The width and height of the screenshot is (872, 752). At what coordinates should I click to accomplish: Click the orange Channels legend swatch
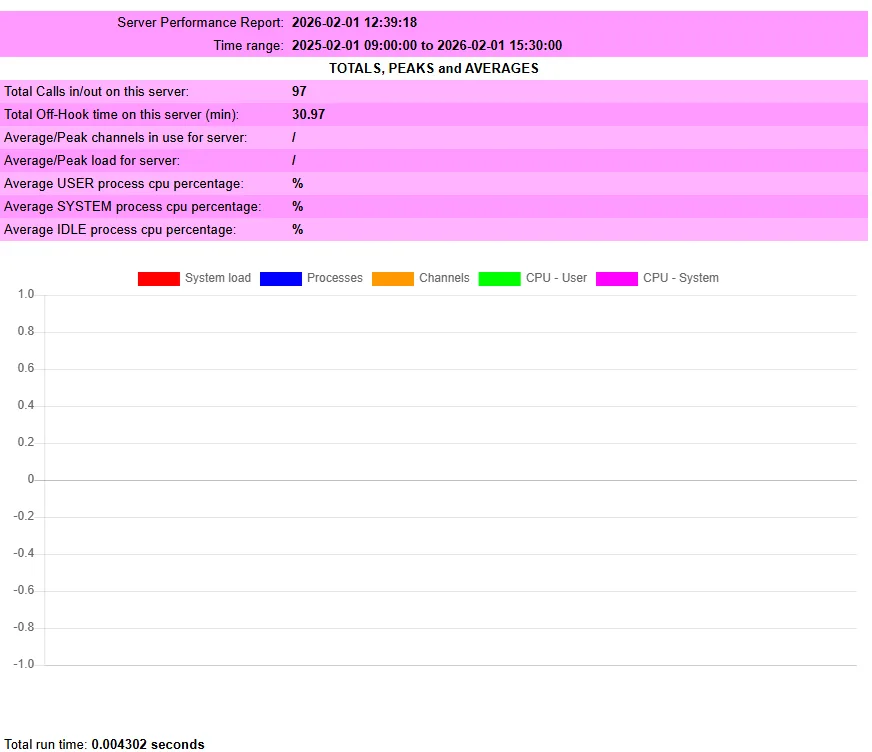pyautogui.click(x=392, y=278)
